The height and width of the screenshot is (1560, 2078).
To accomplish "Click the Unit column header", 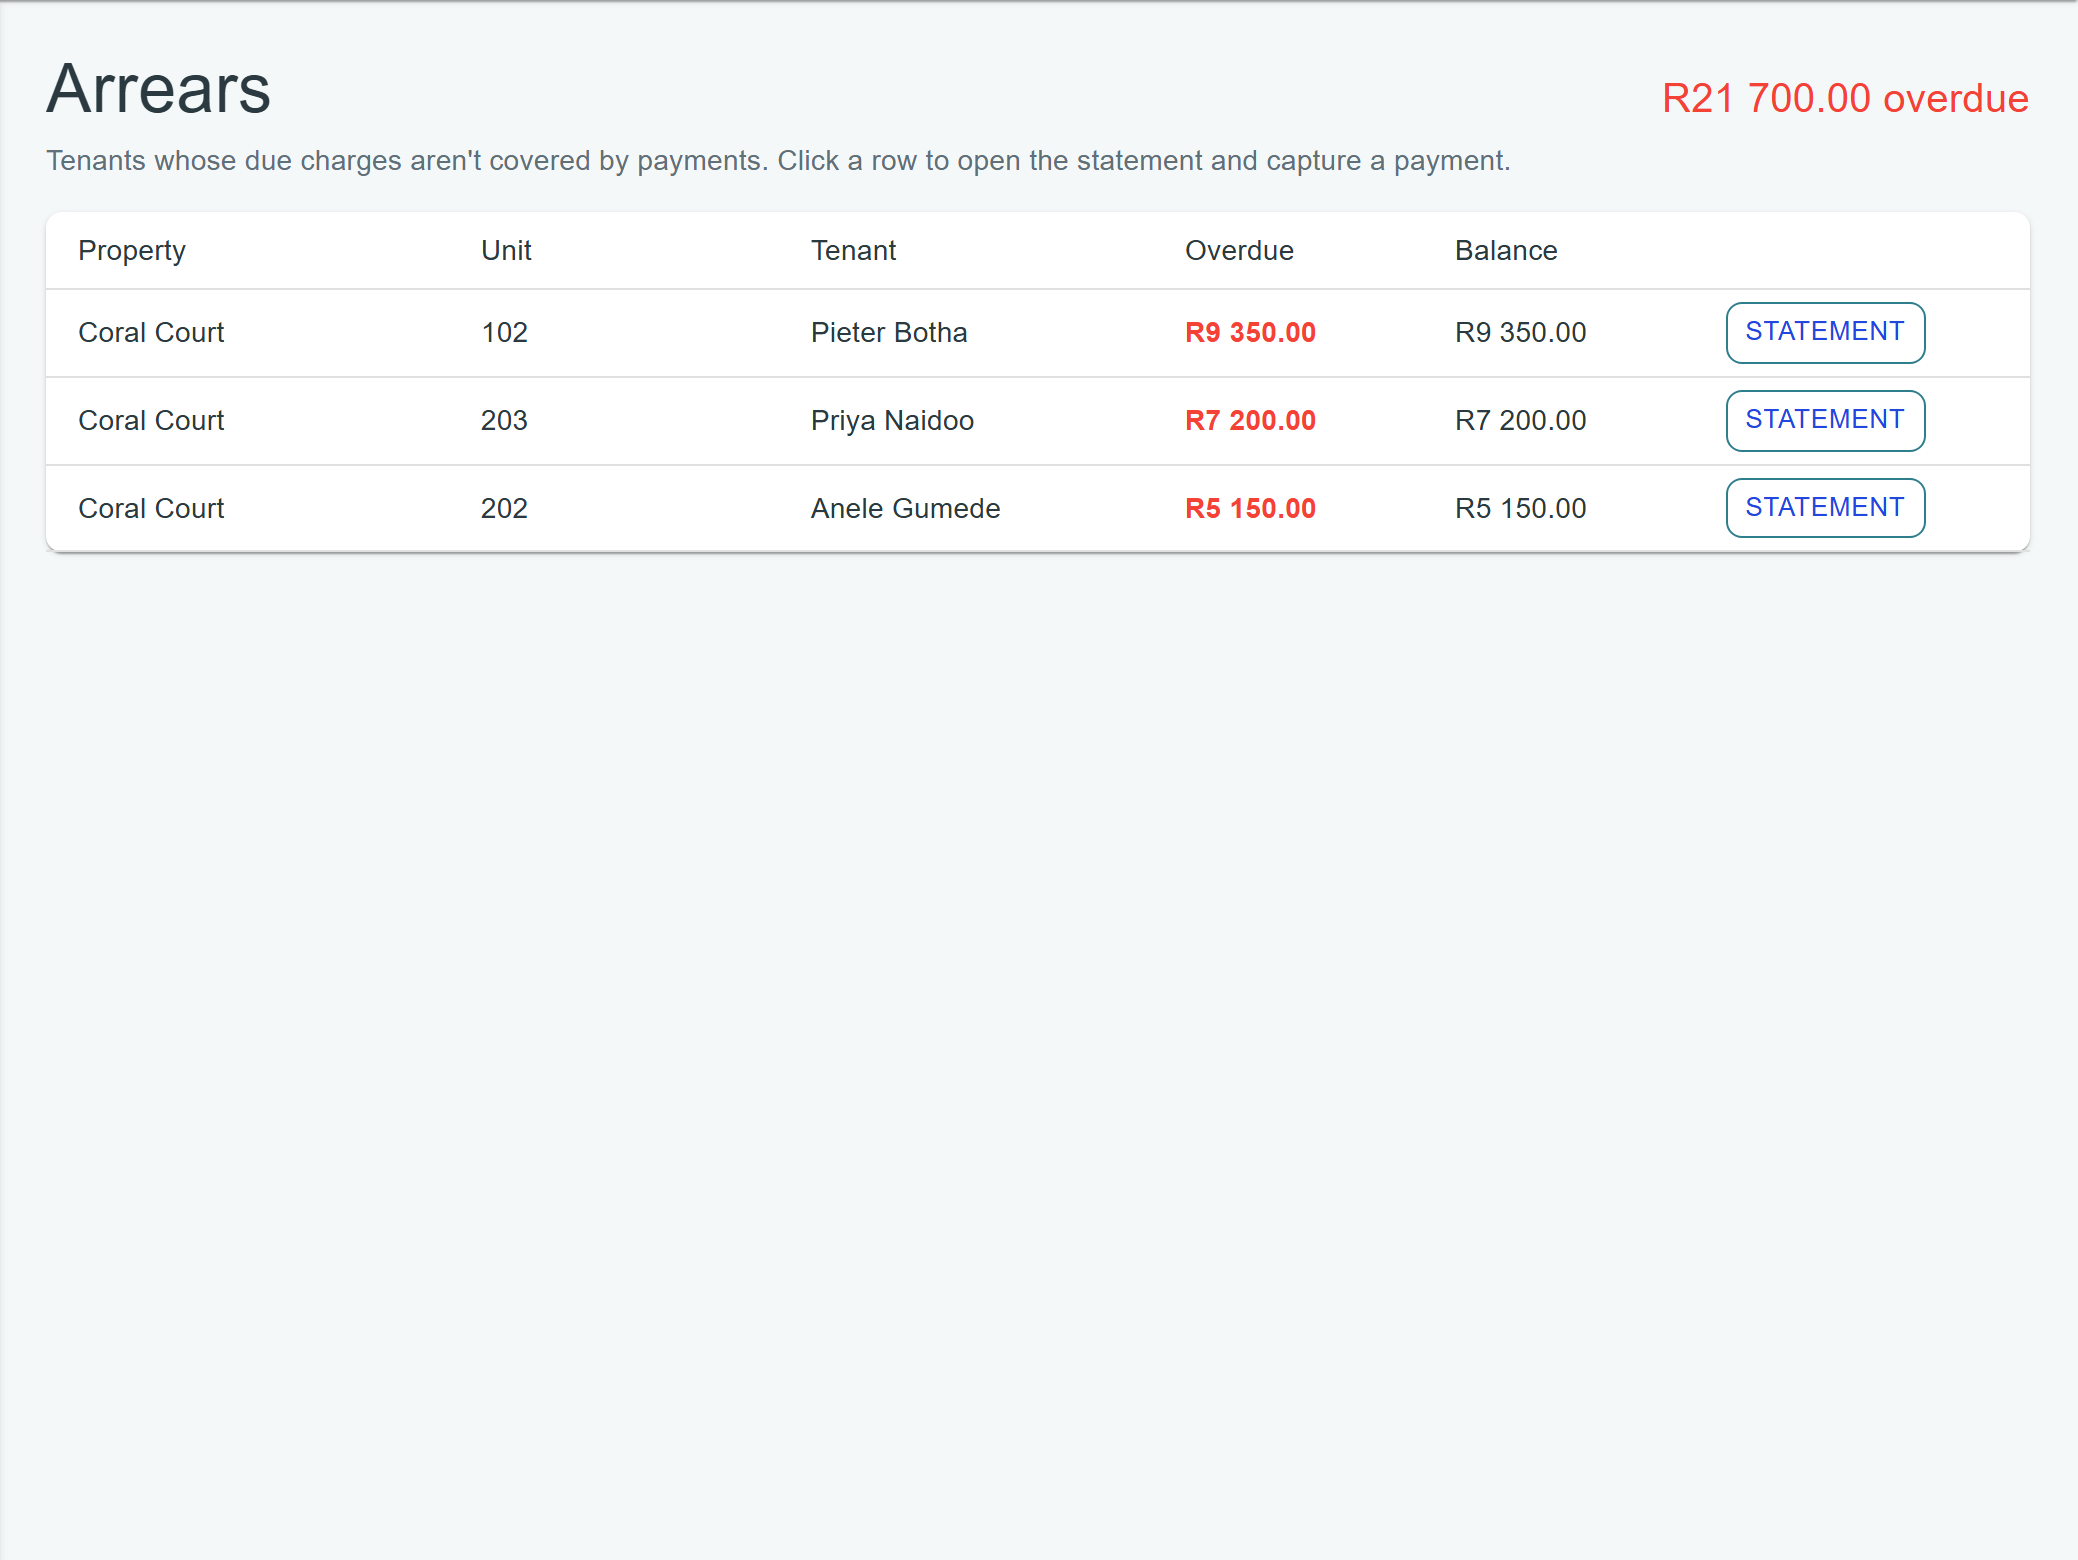I will pyautogui.click(x=506, y=250).
